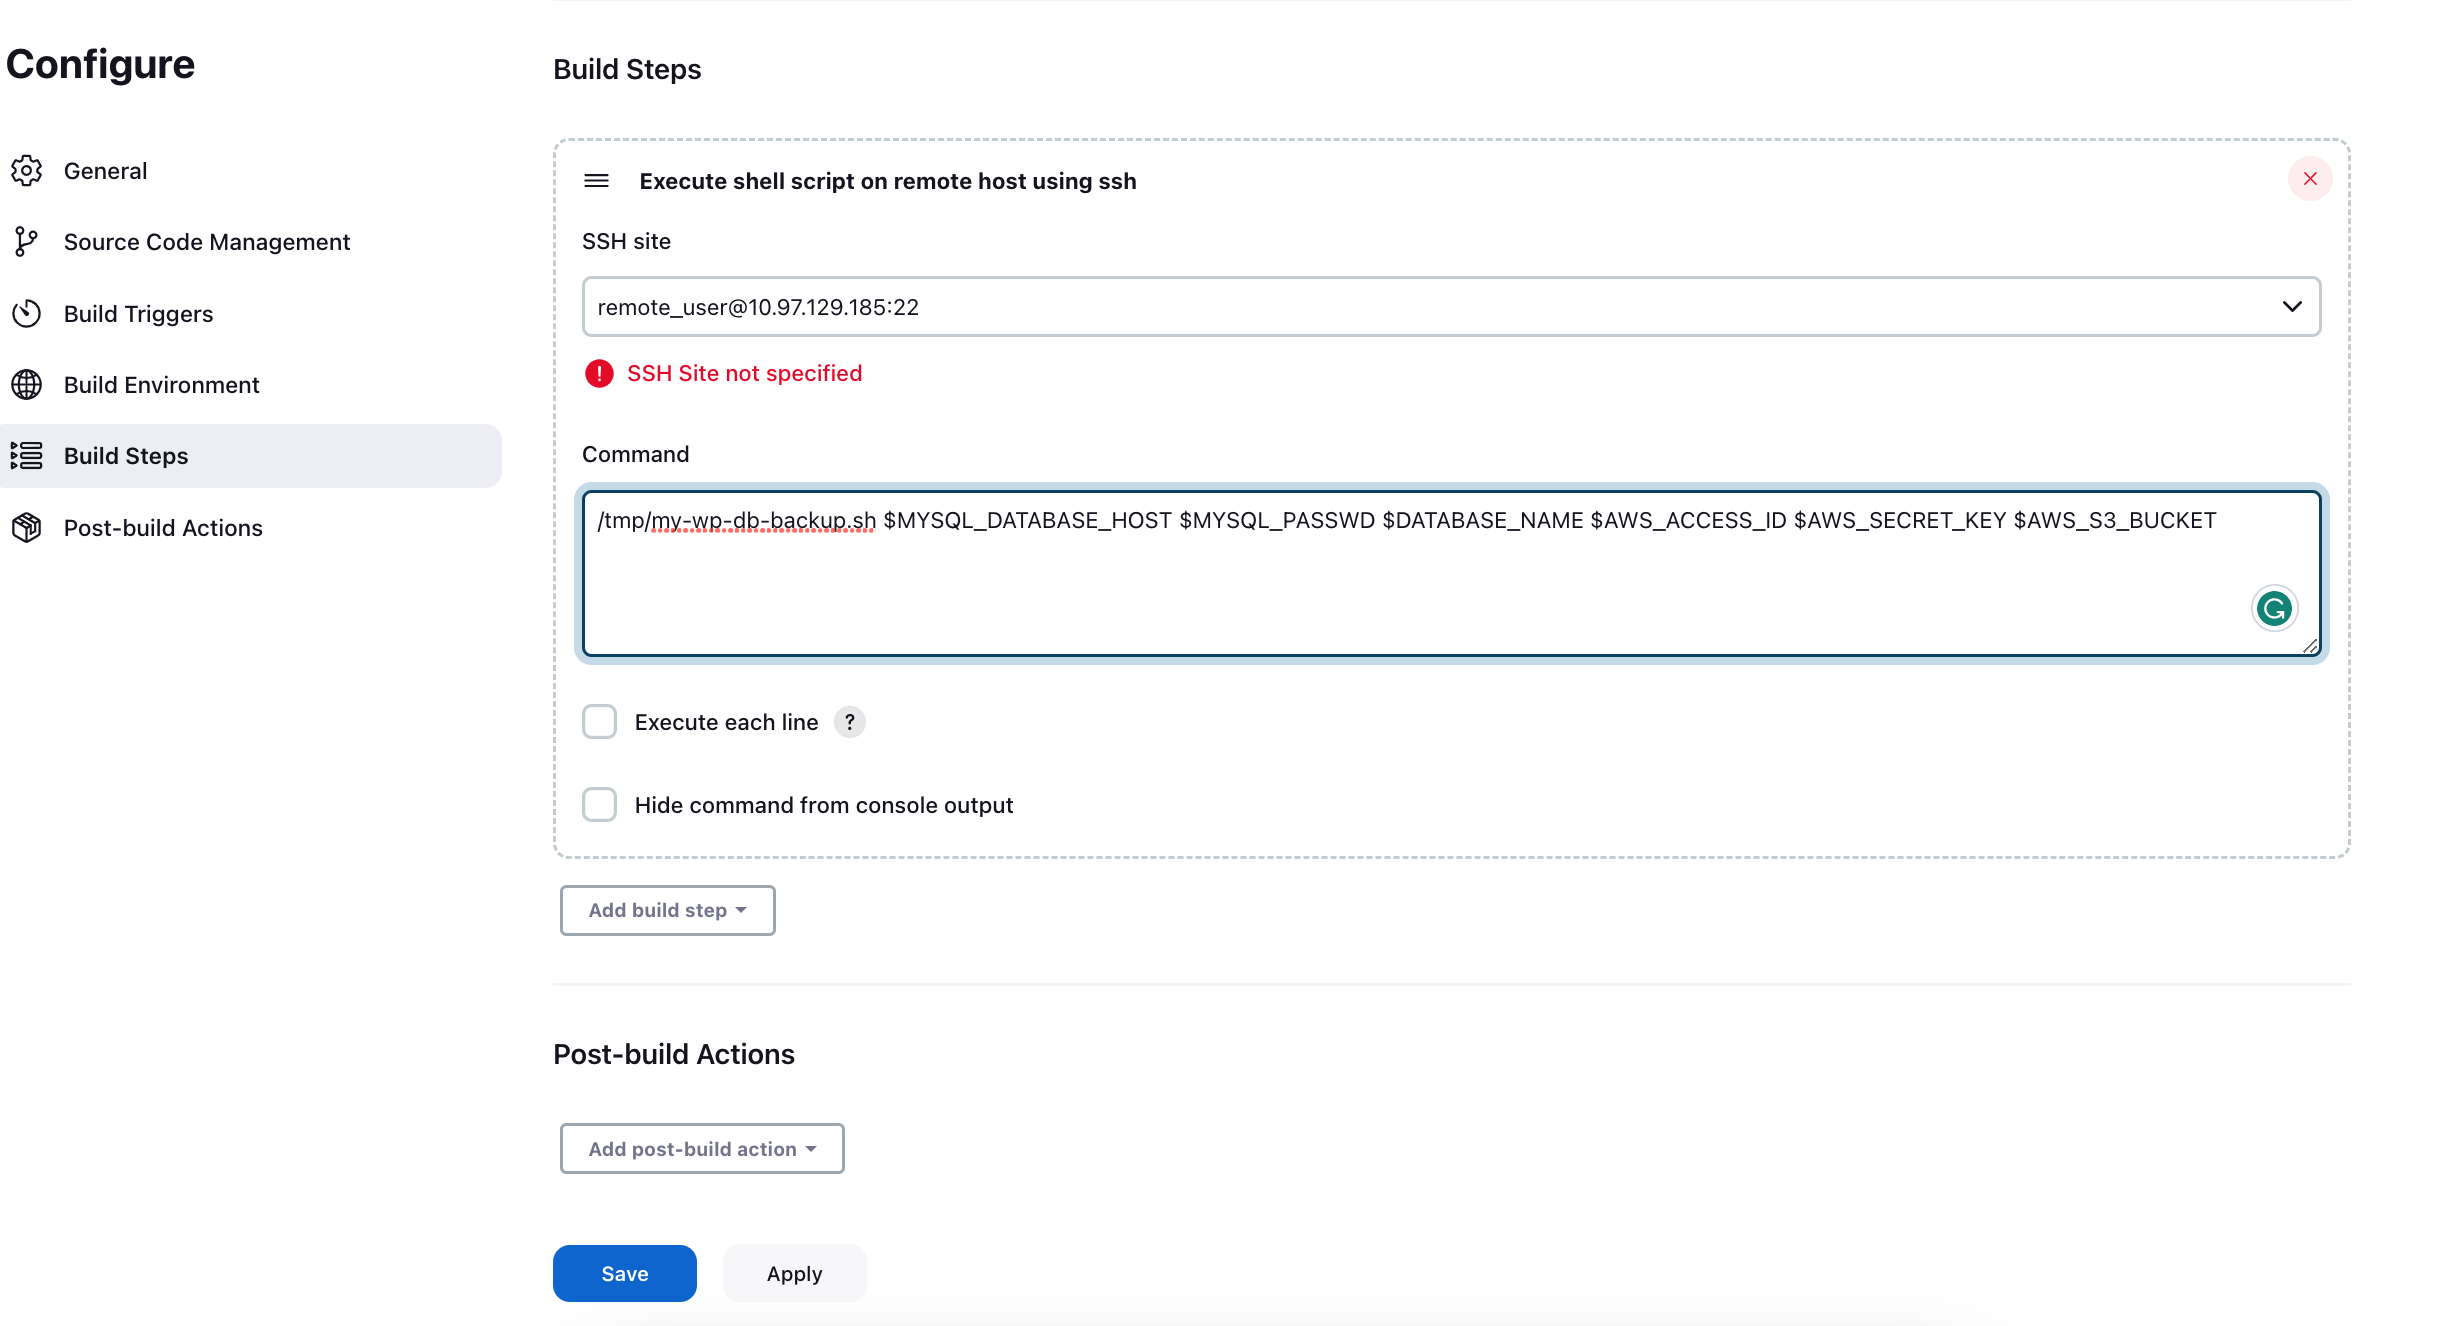Open Source Code Management section
The image size is (2450, 1326).
[x=207, y=242]
